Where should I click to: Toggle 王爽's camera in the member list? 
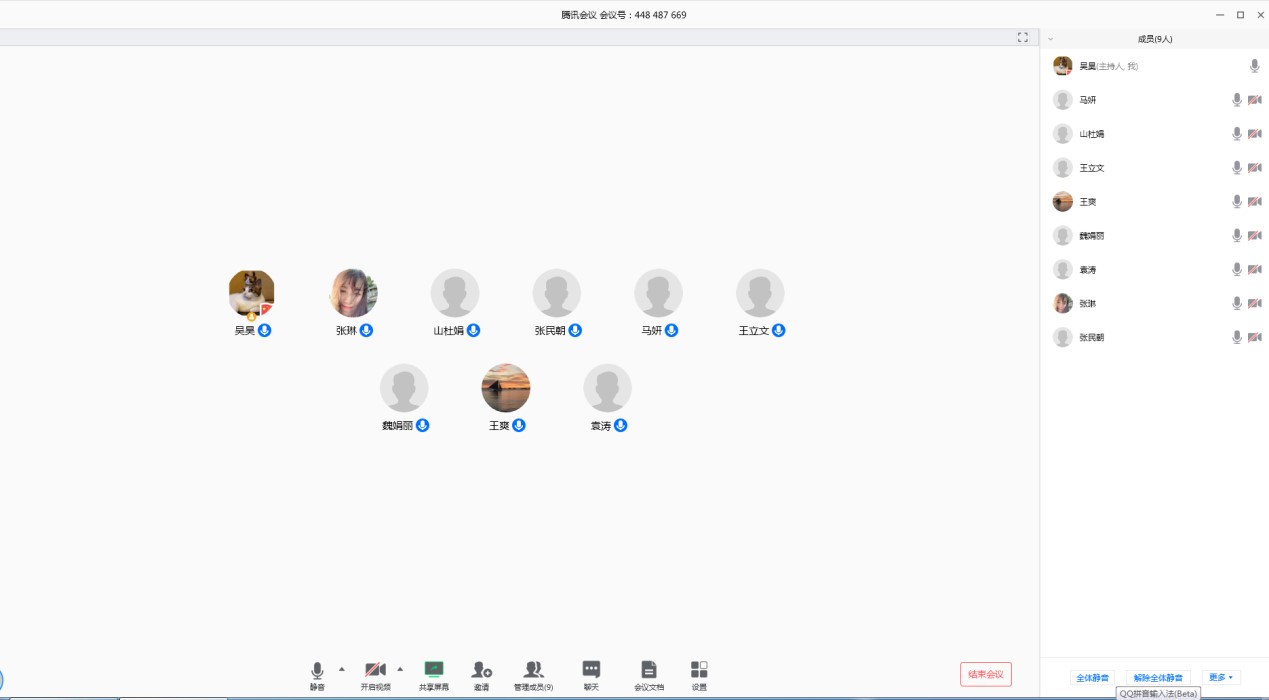click(x=1254, y=202)
